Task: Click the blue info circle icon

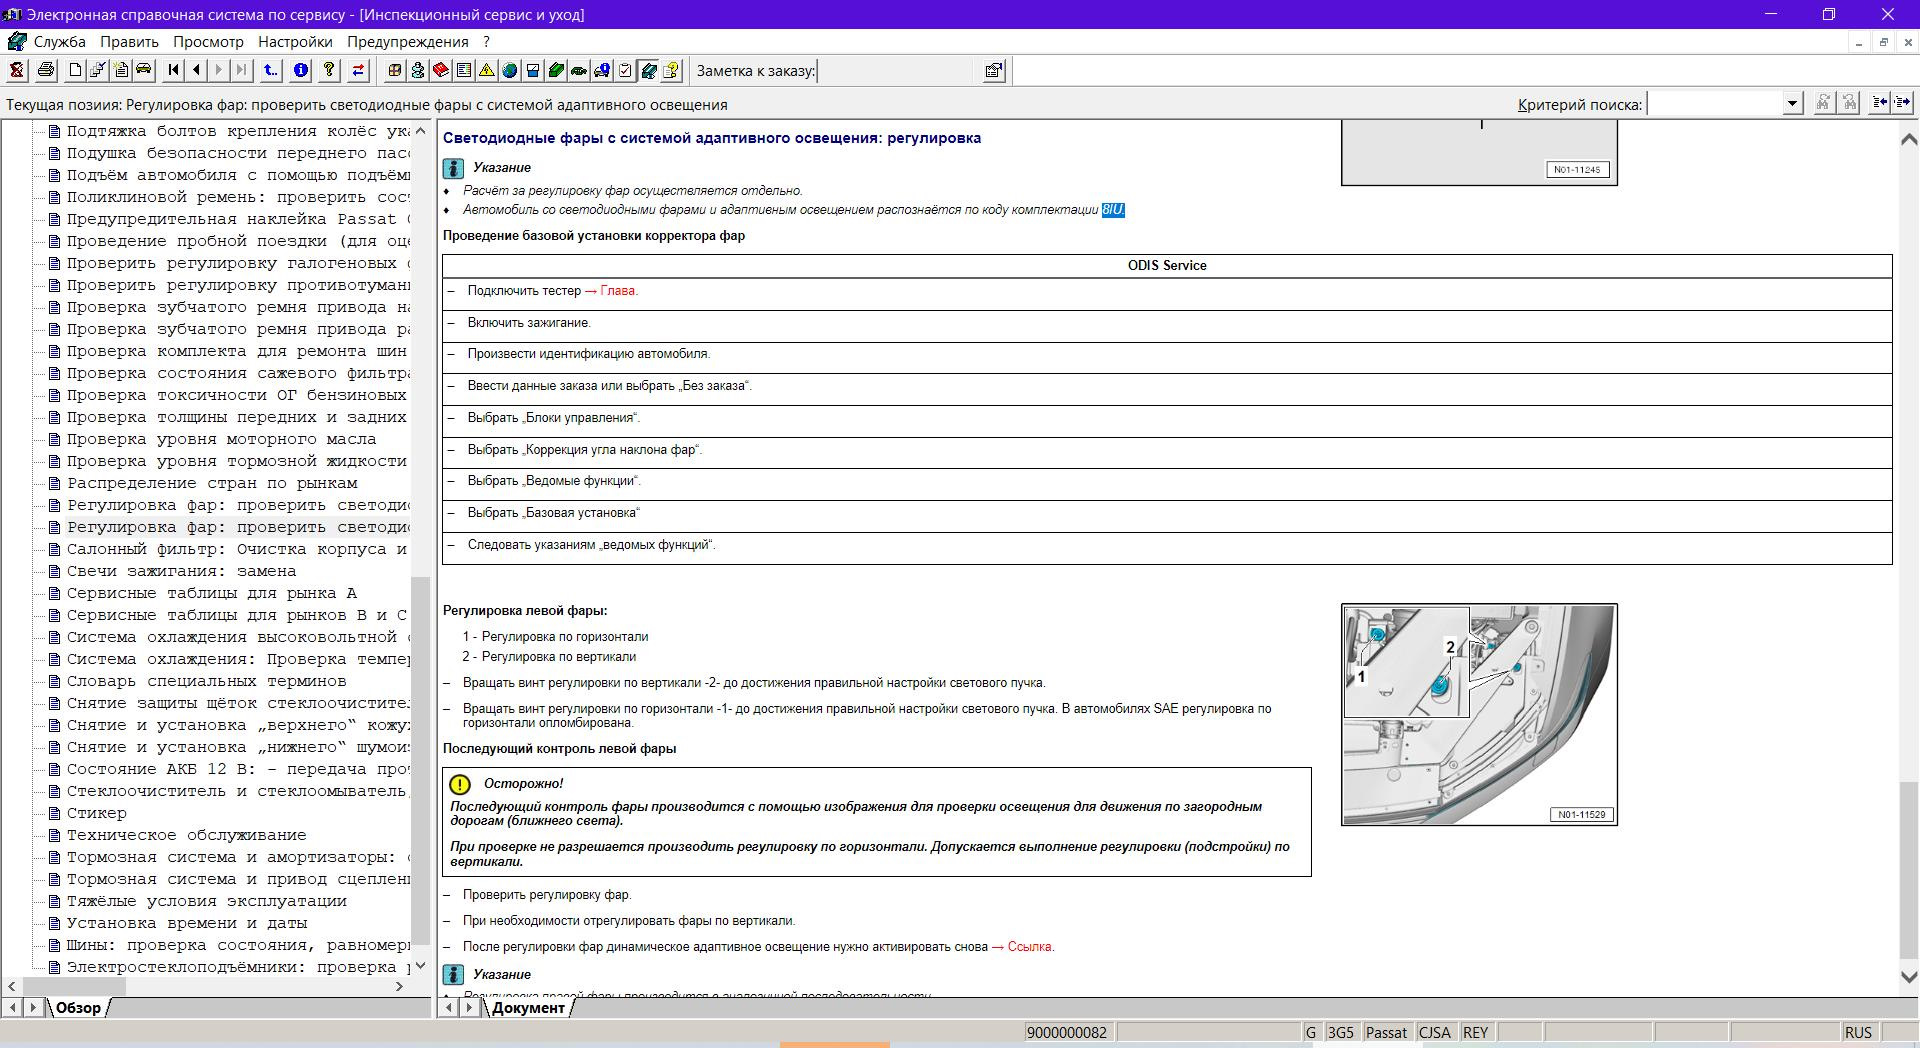Action: point(301,70)
